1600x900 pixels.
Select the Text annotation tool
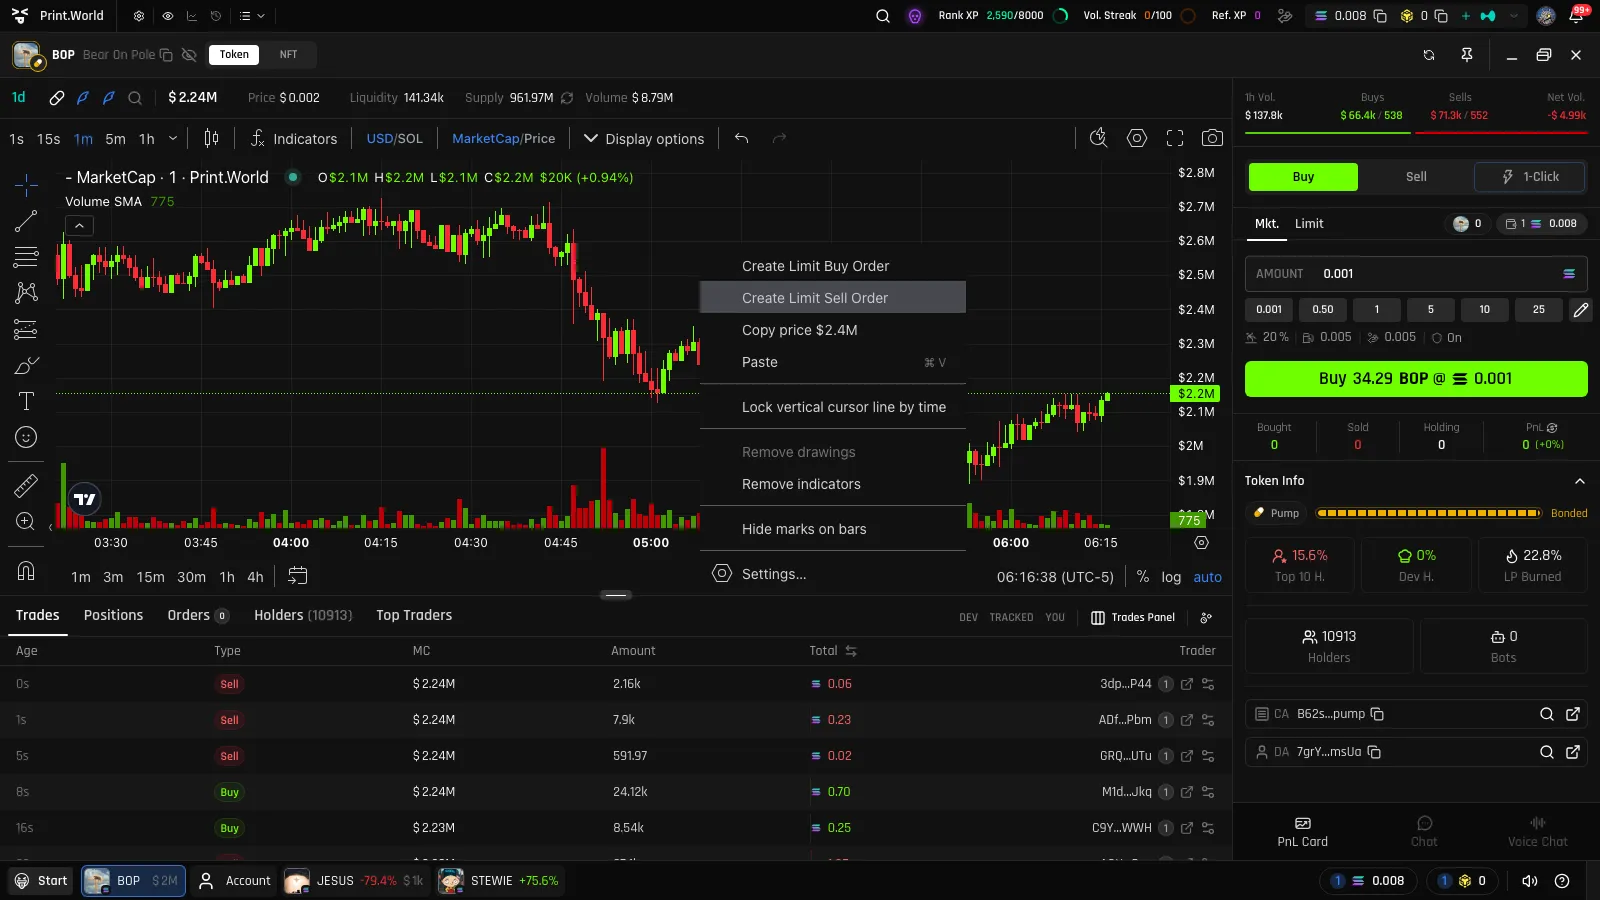click(26, 401)
